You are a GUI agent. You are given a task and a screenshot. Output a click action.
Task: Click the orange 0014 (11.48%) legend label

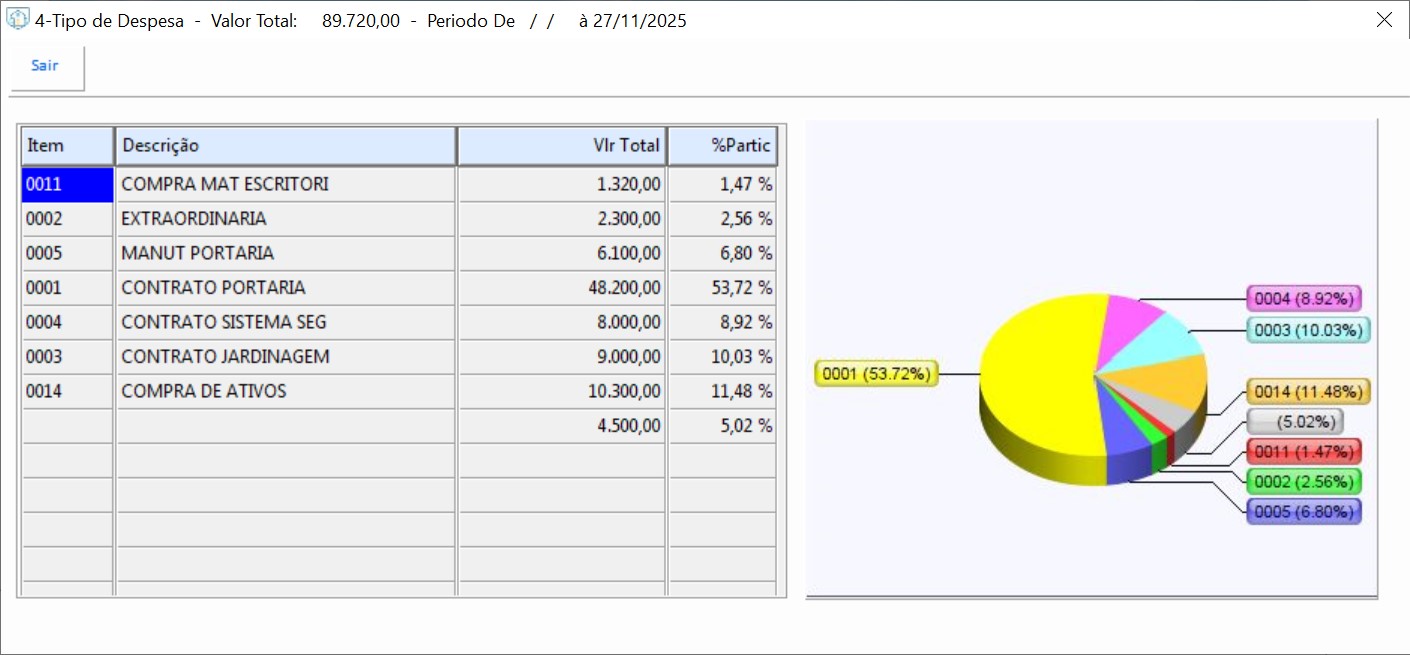(1308, 392)
